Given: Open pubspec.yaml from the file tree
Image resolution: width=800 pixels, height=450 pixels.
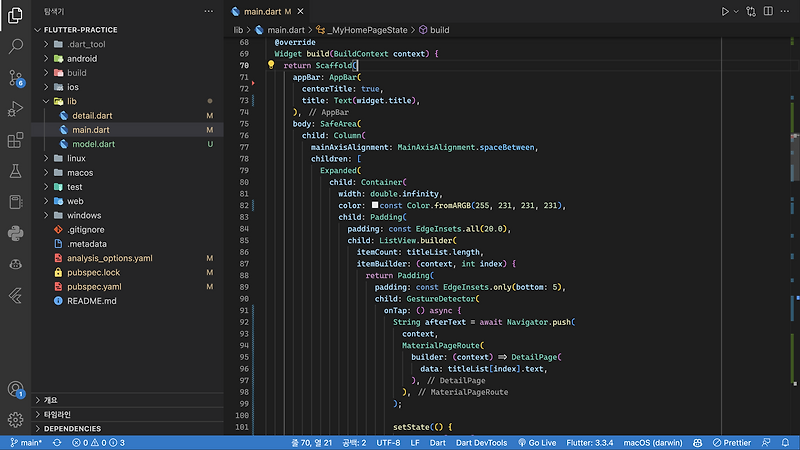Looking at the screenshot, I should pos(94,286).
